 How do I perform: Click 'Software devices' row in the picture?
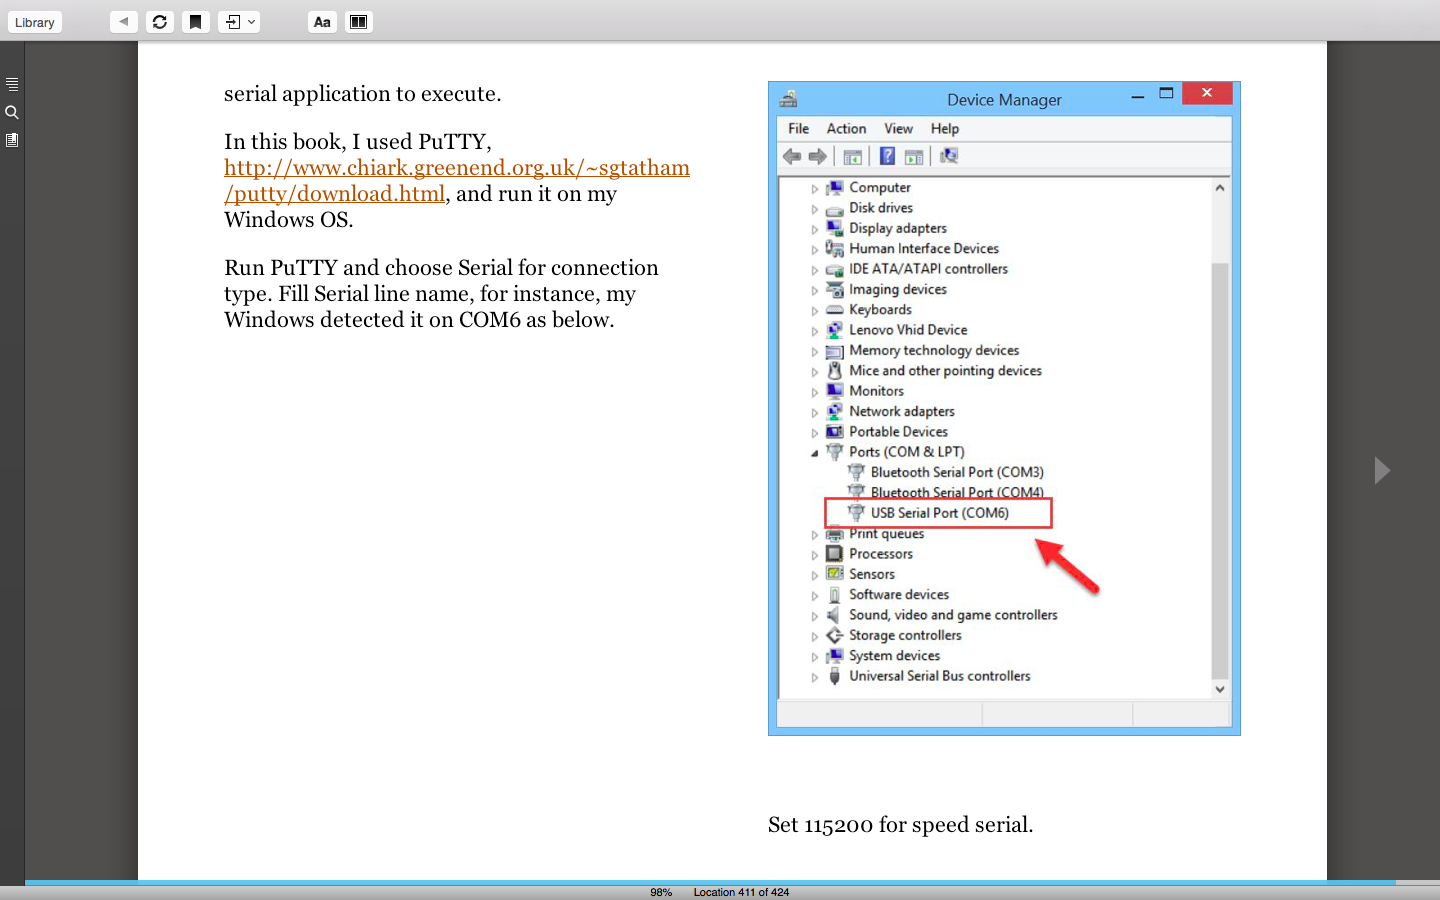887,594
